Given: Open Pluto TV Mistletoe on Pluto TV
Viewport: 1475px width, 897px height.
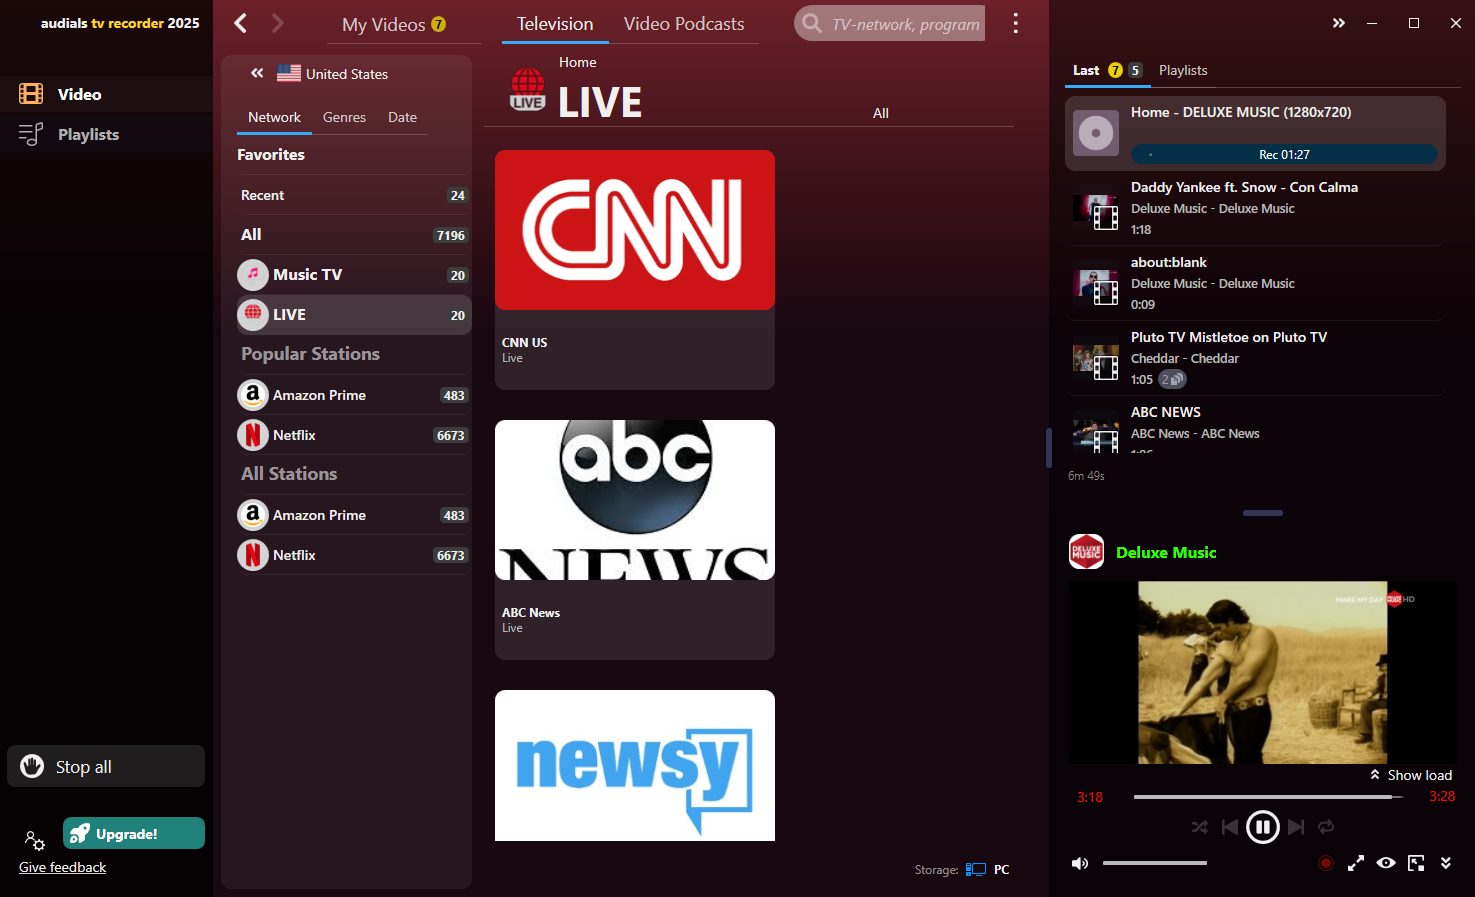Looking at the screenshot, I should click(1255, 358).
